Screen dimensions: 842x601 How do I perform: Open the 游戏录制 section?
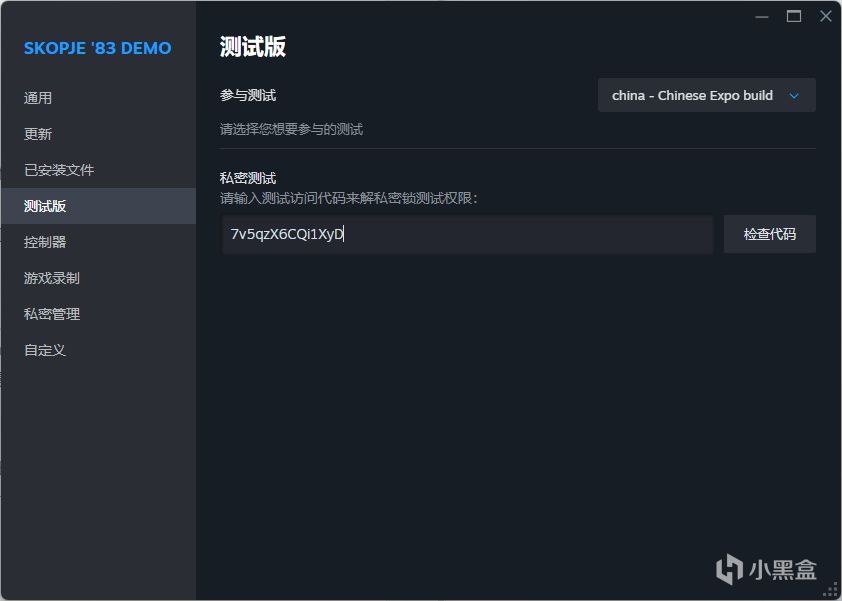tap(98, 278)
